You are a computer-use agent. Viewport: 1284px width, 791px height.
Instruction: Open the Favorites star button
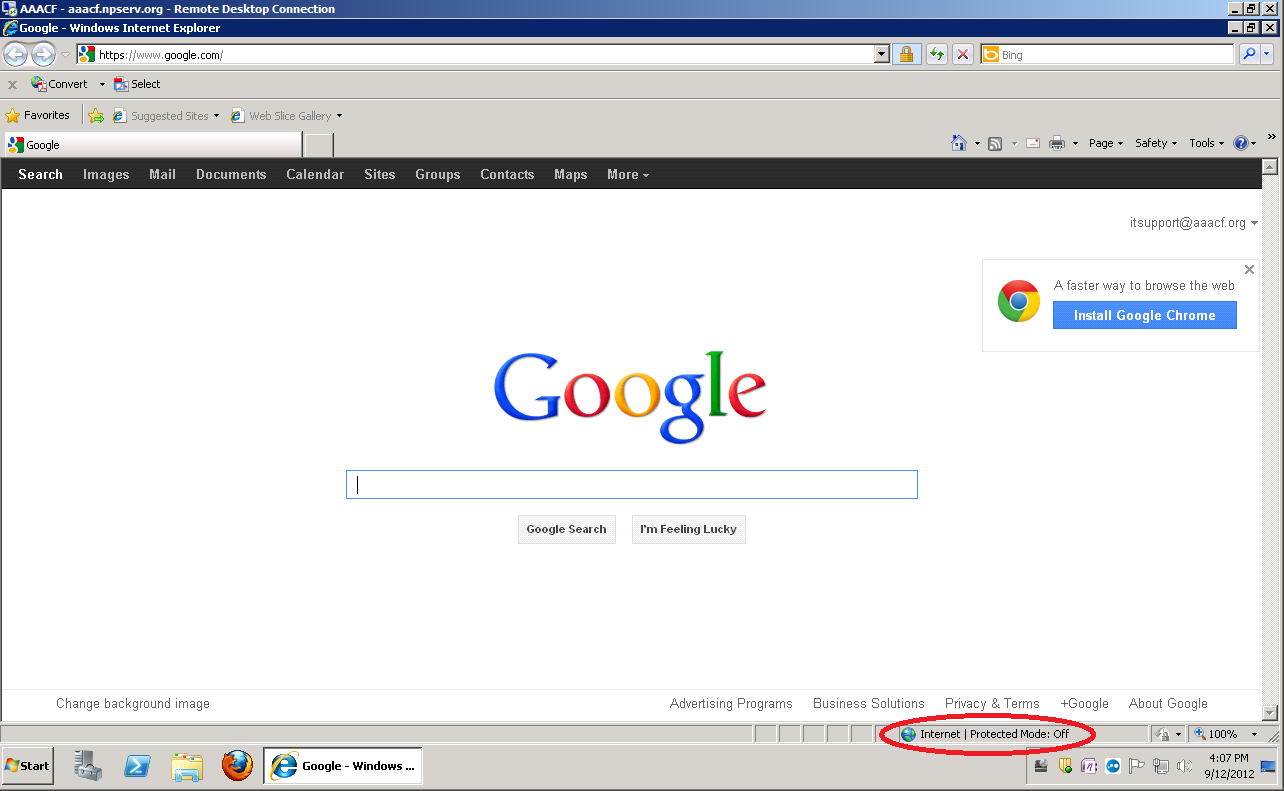tap(38, 115)
